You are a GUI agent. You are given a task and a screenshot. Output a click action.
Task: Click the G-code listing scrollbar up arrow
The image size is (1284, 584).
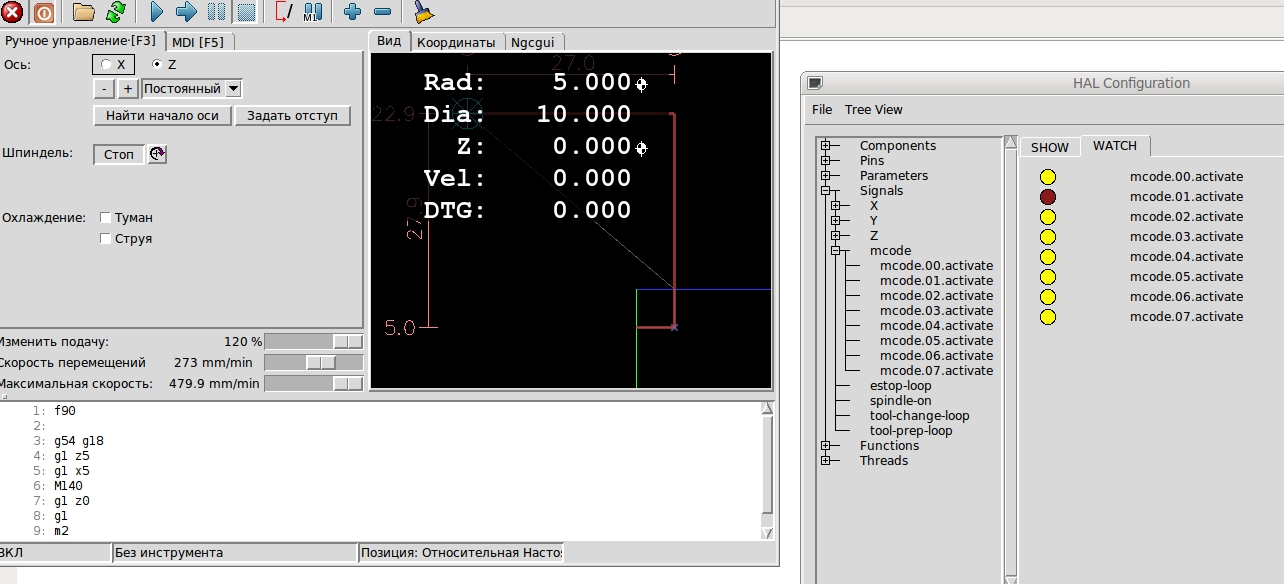(x=768, y=408)
